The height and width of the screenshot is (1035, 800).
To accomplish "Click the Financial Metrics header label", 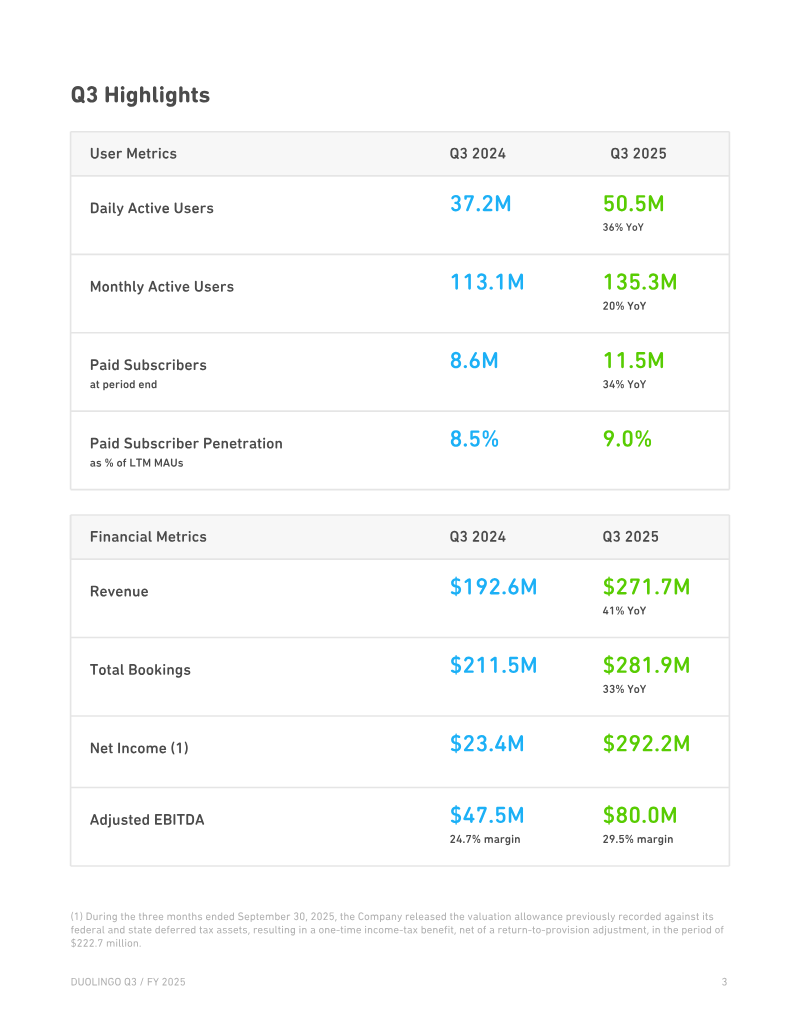I will tap(148, 537).
